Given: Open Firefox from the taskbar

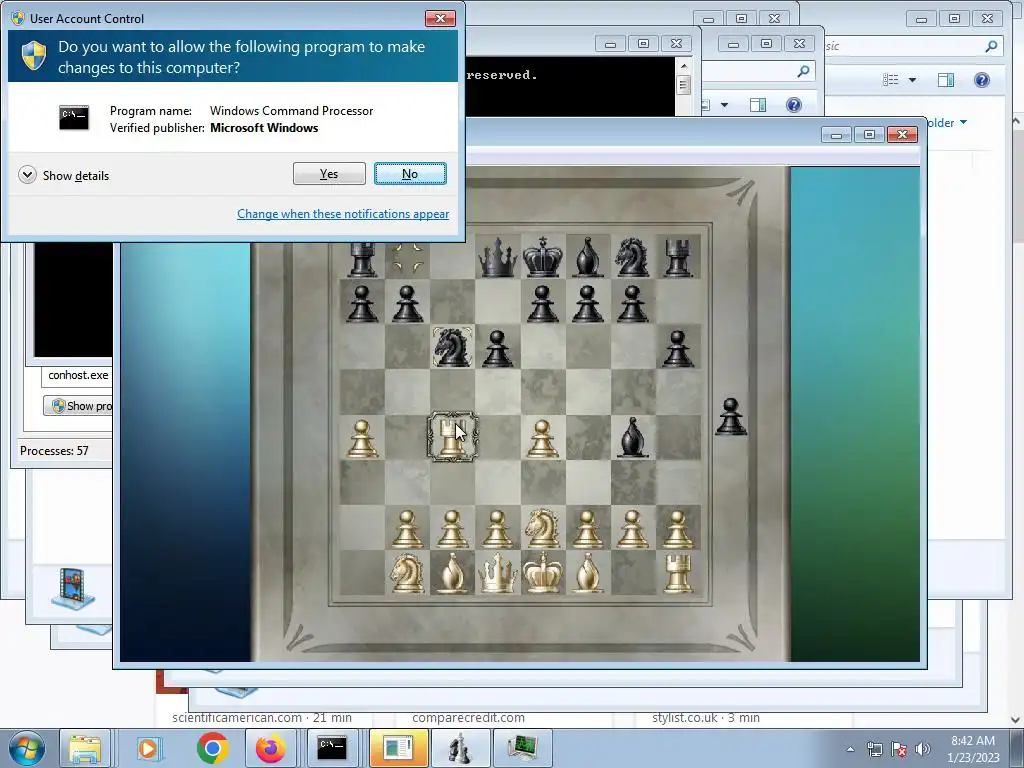Looking at the screenshot, I should (x=270, y=748).
